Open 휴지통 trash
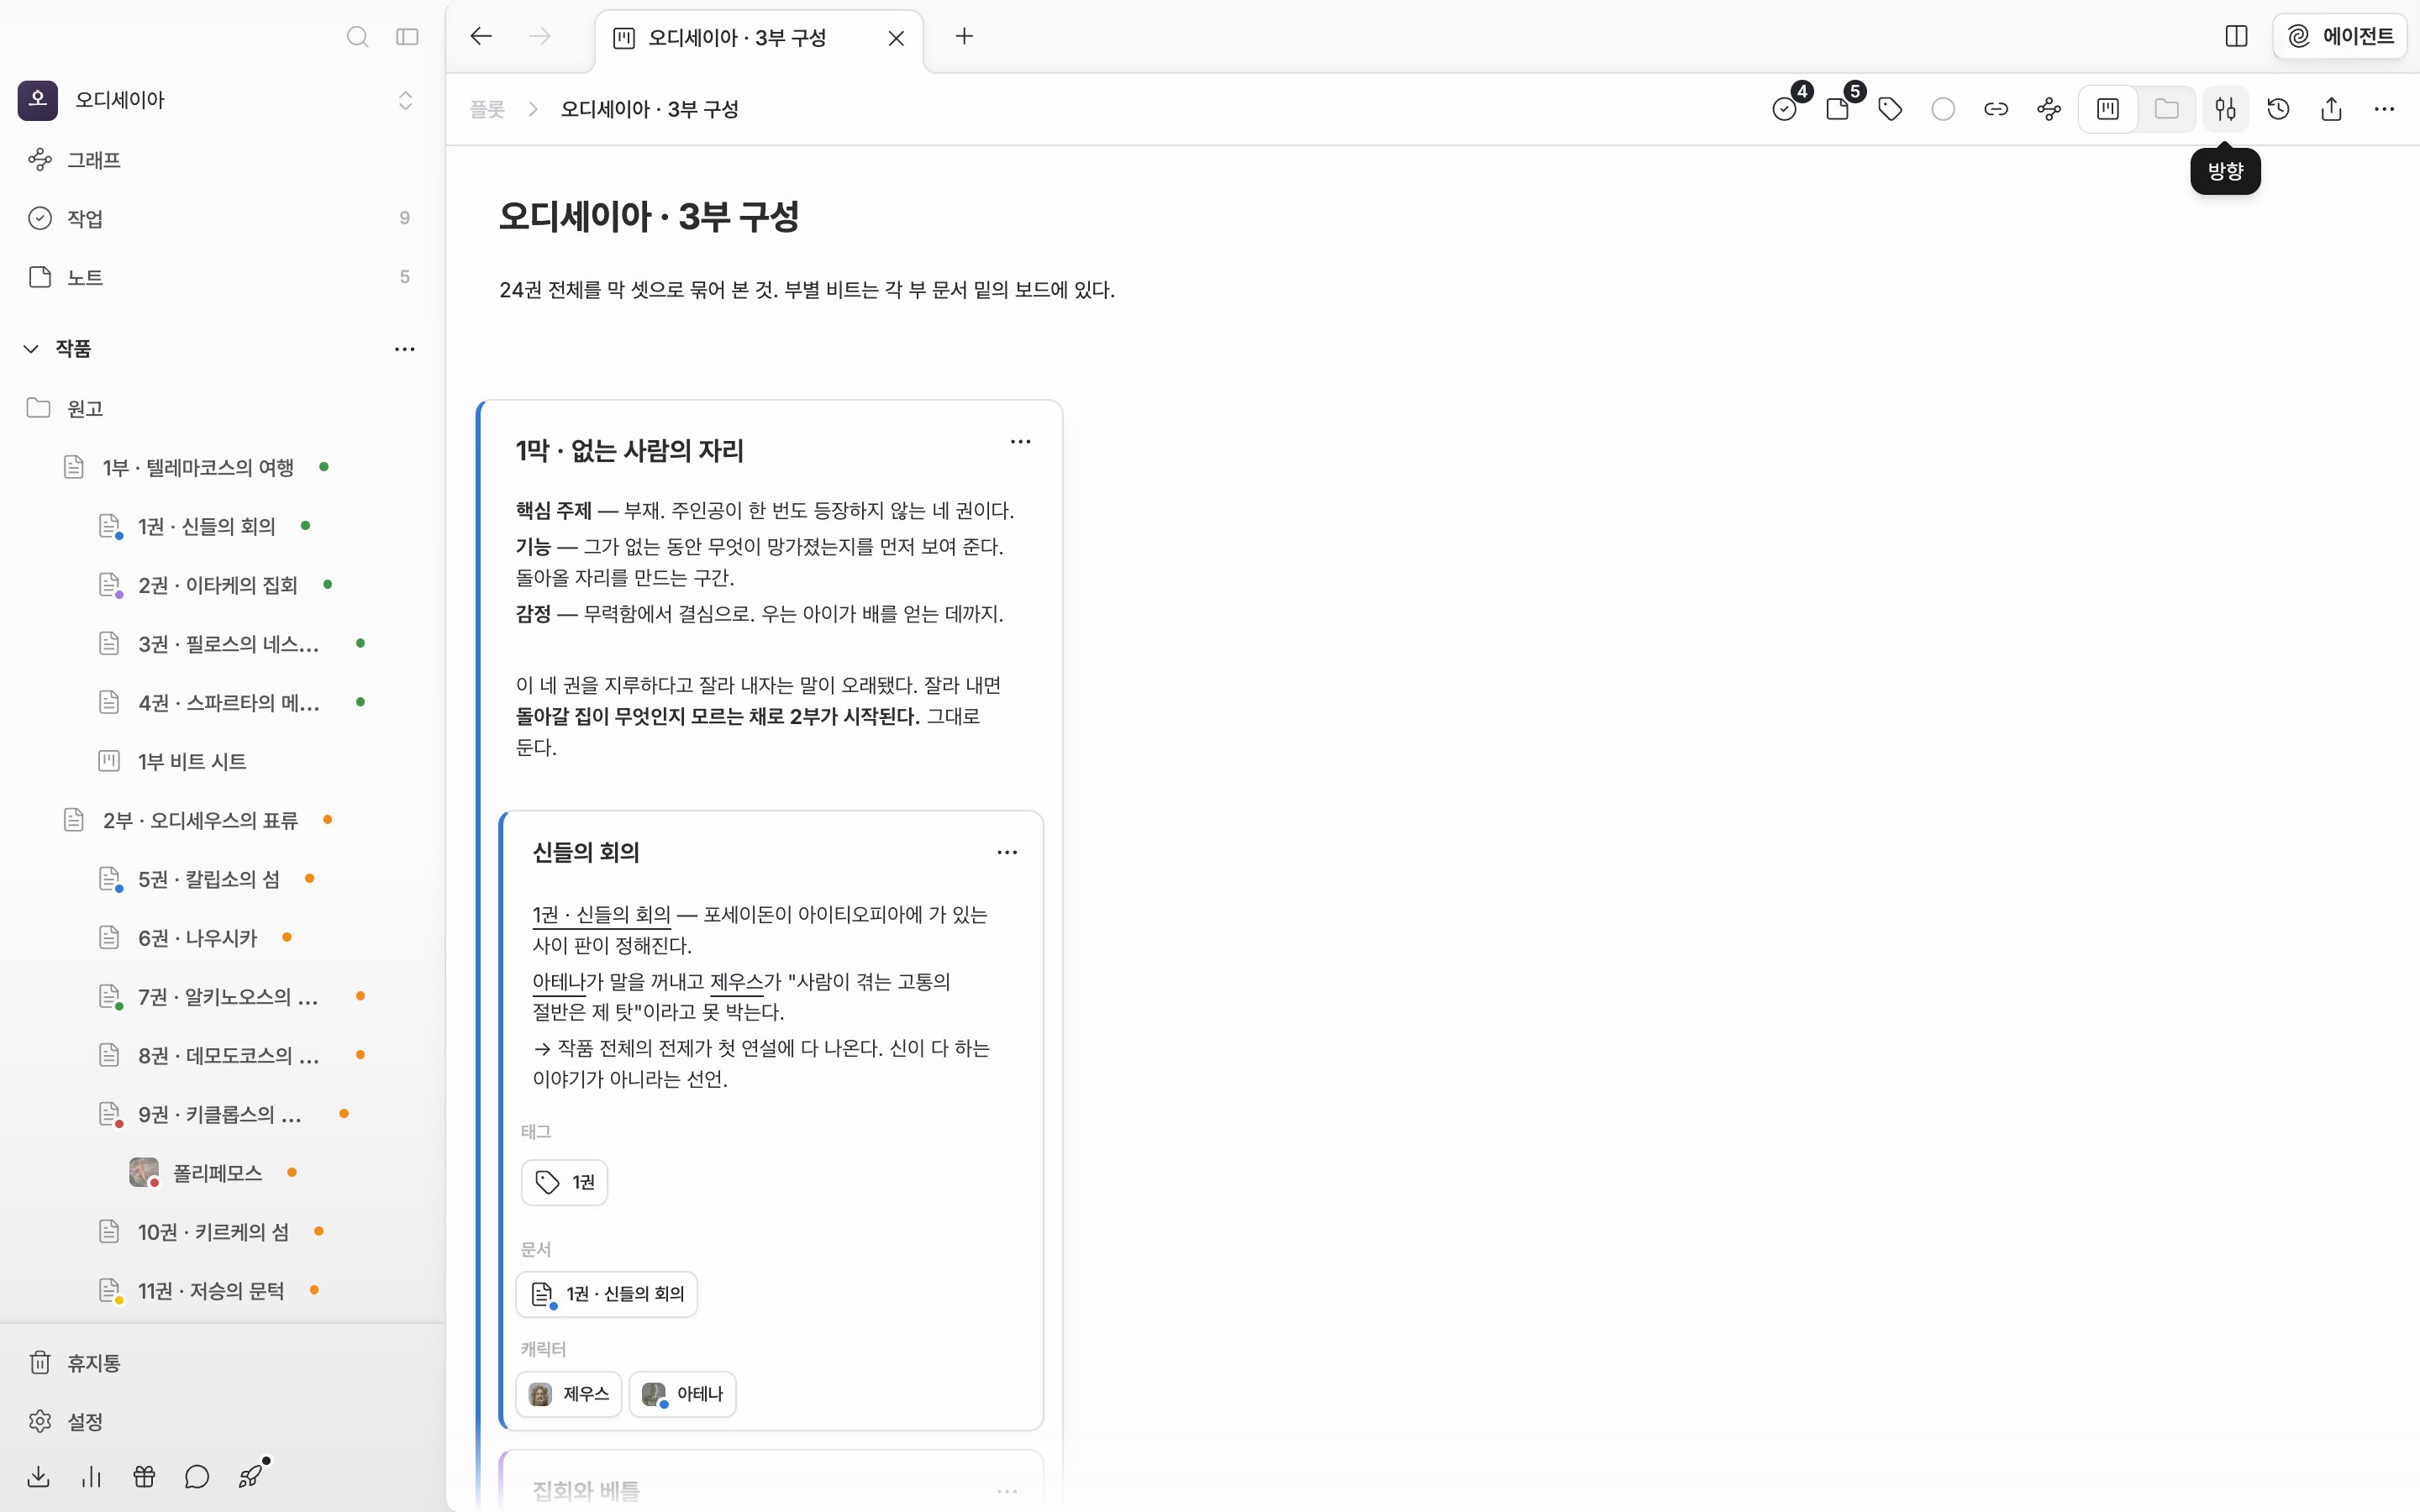The height and width of the screenshot is (1512, 2420). 221,1363
